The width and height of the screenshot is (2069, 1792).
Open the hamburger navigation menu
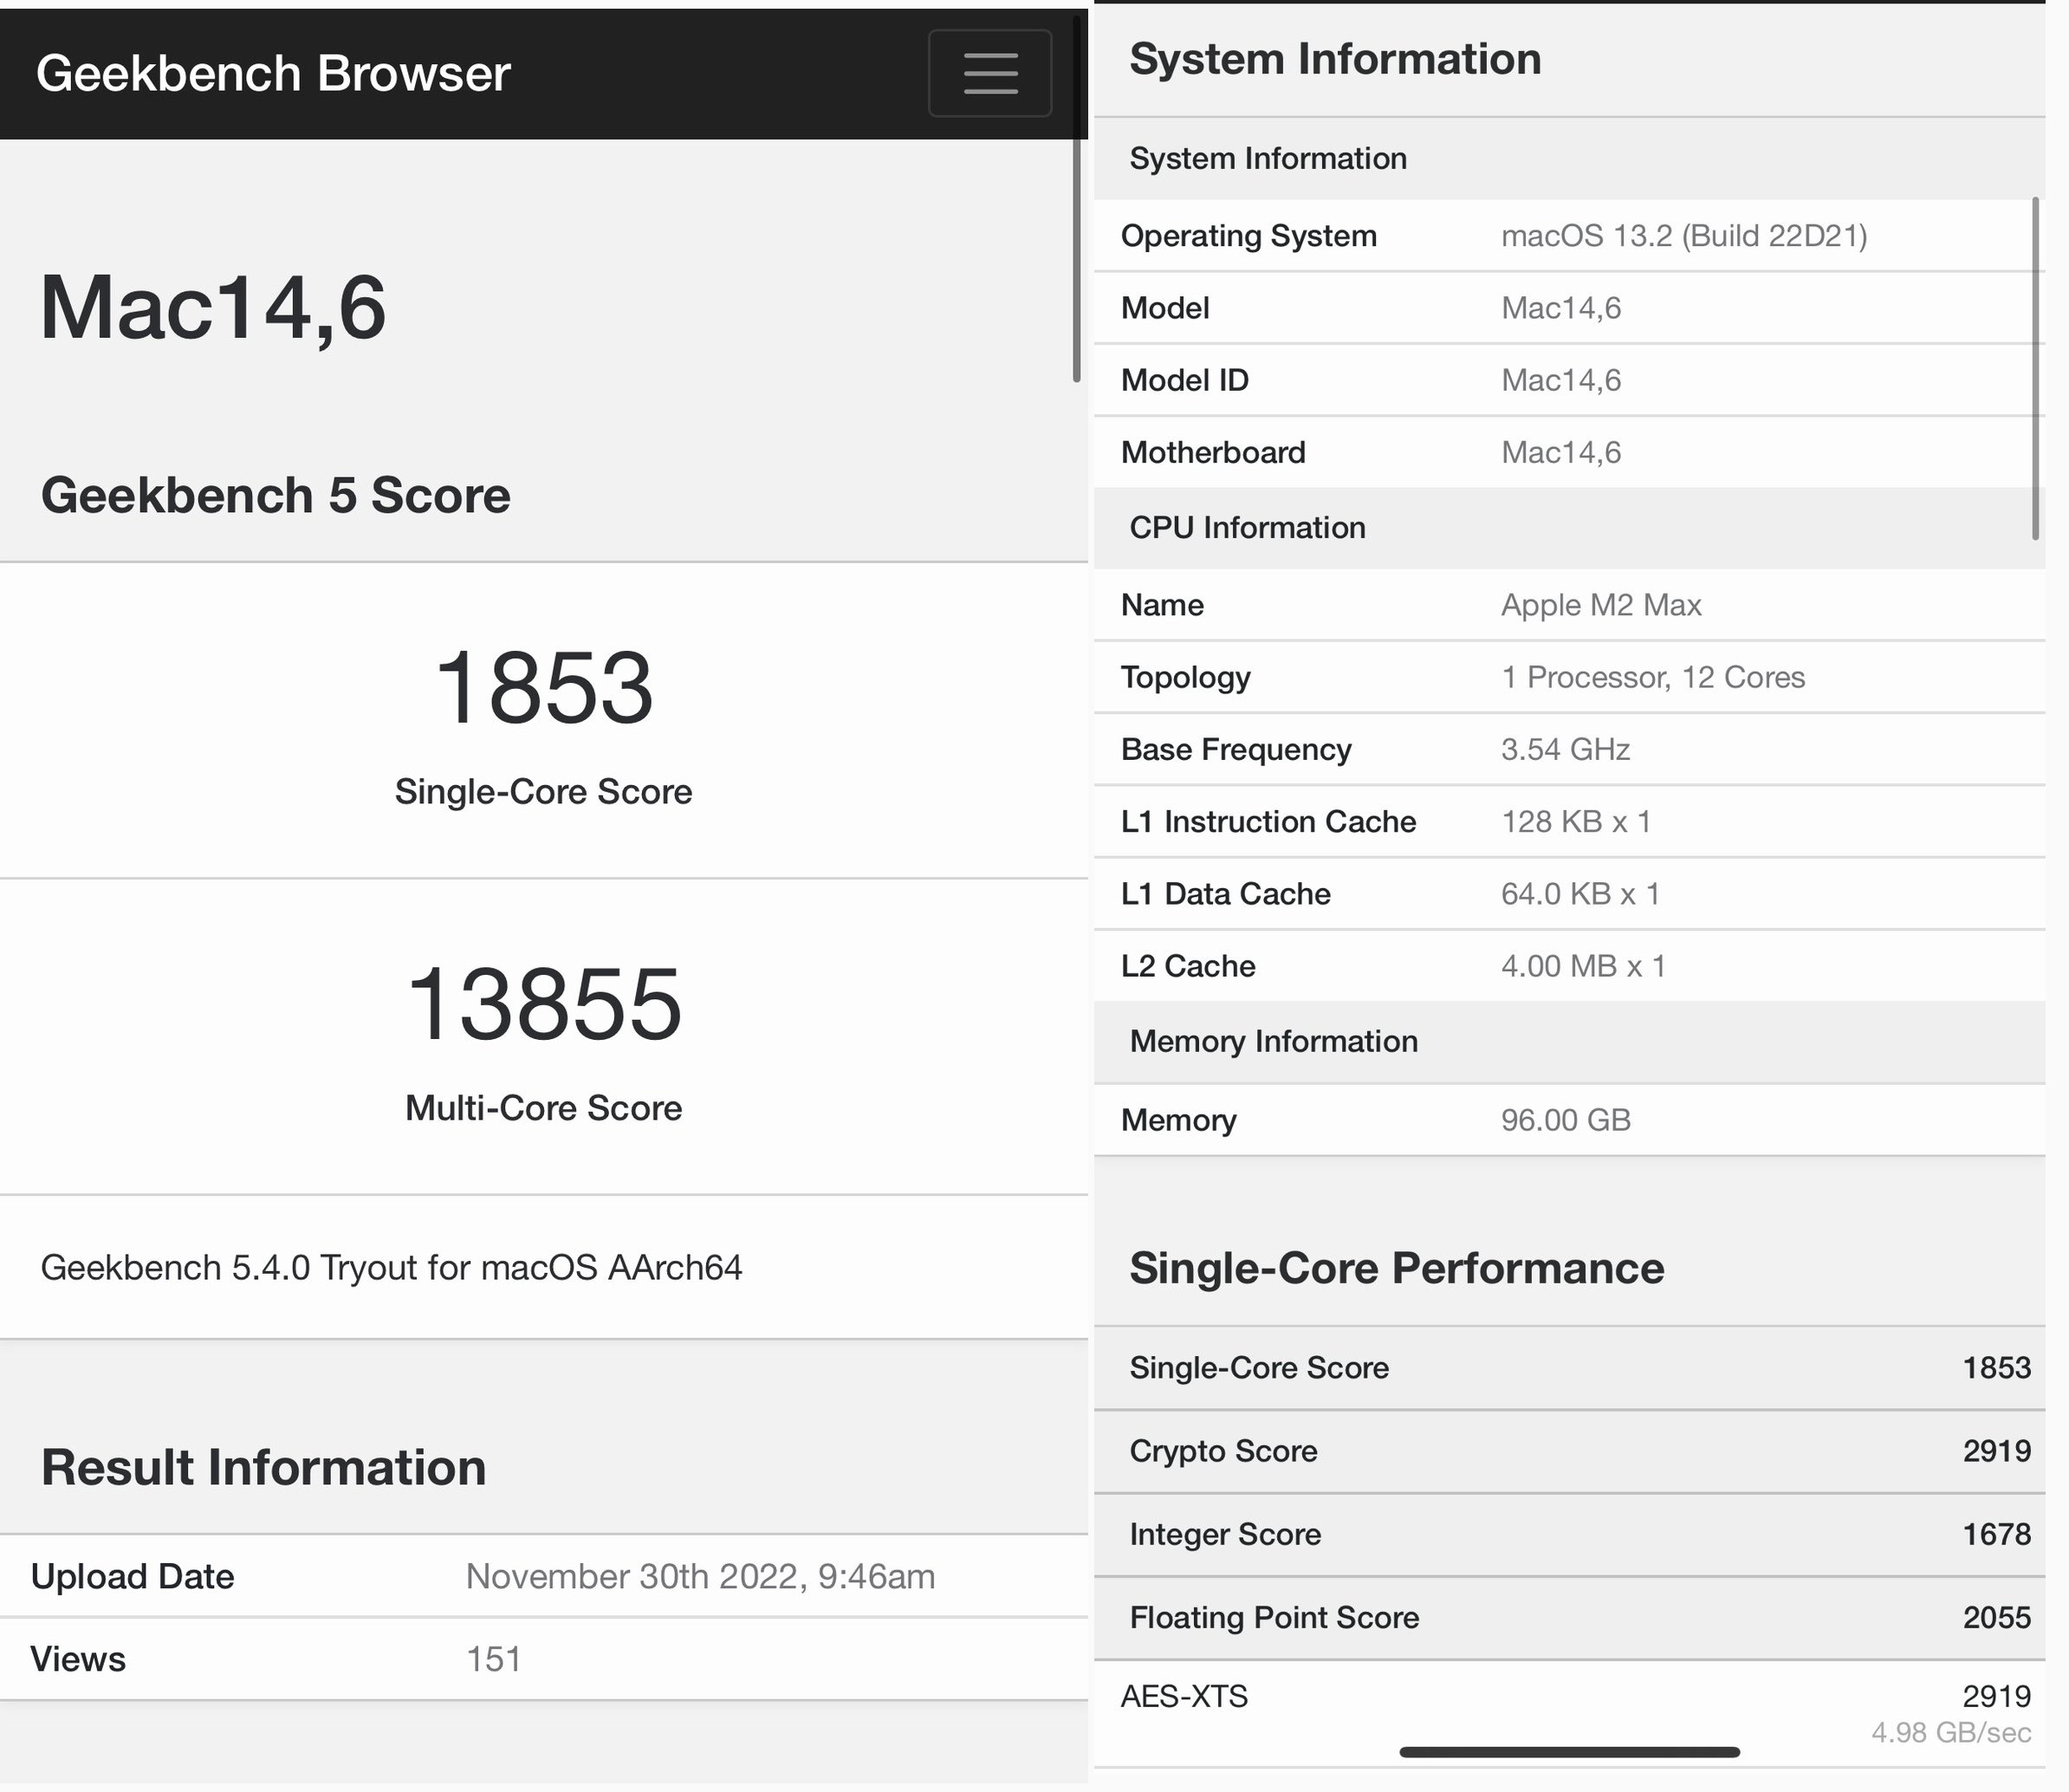coord(989,73)
